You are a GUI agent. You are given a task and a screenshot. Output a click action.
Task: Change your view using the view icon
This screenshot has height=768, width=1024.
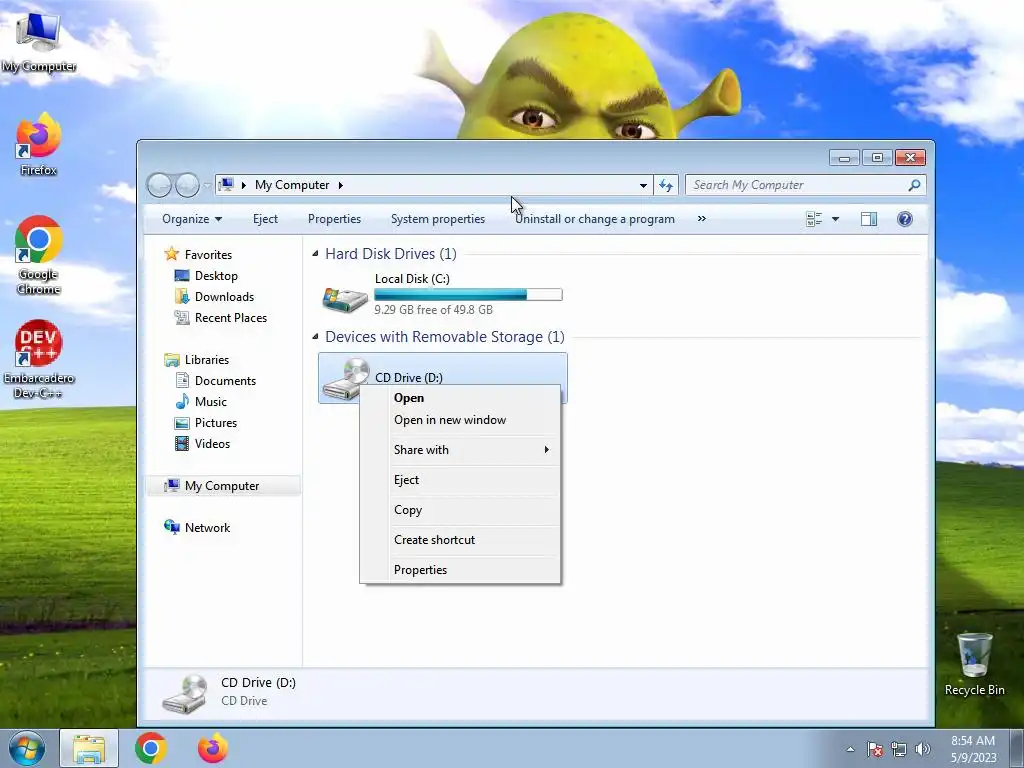coord(814,219)
